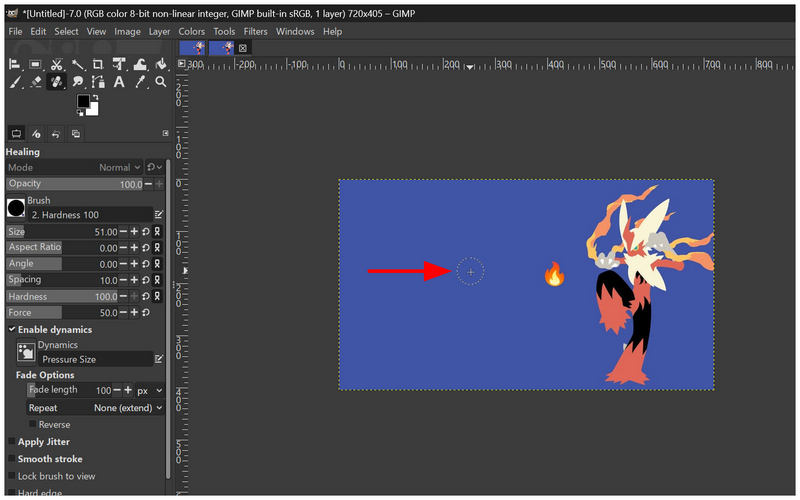Select the Scissors Select tool
Image resolution: width=800 pixels, height=500 pixels.
(x=56, y=64)
